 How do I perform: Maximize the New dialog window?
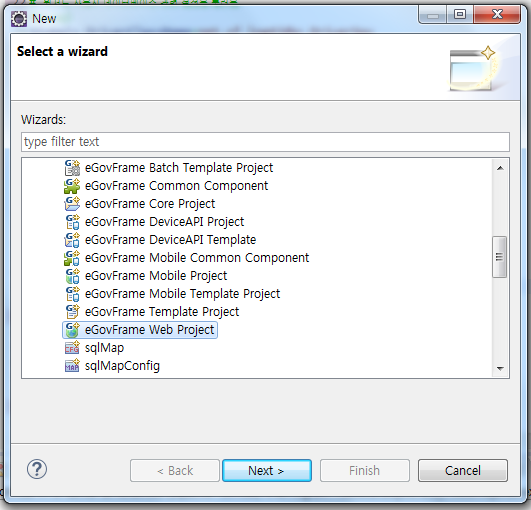tap(460, 15)
